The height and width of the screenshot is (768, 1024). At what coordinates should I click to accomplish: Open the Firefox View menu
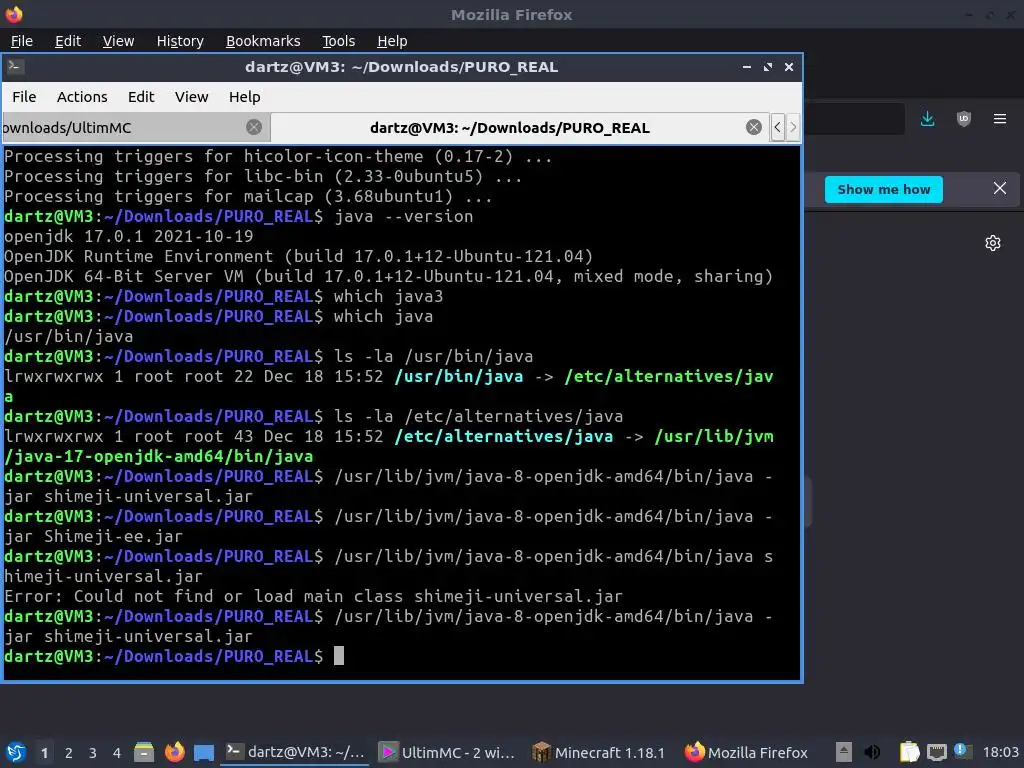point(118,41)
